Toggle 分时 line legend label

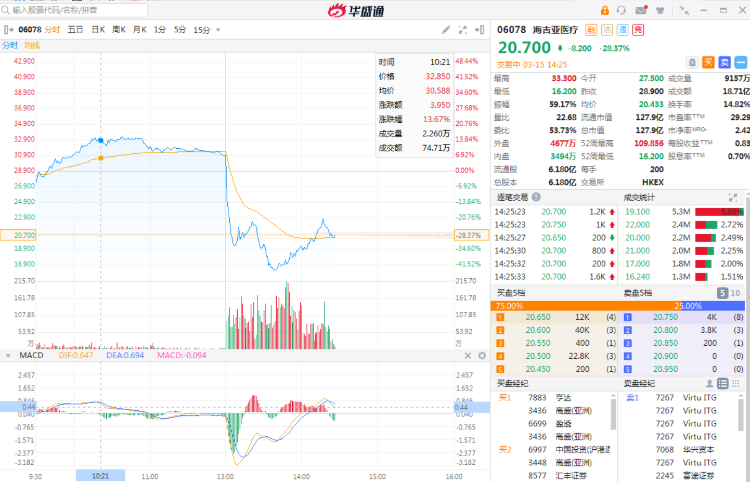(x=10, y=45)
